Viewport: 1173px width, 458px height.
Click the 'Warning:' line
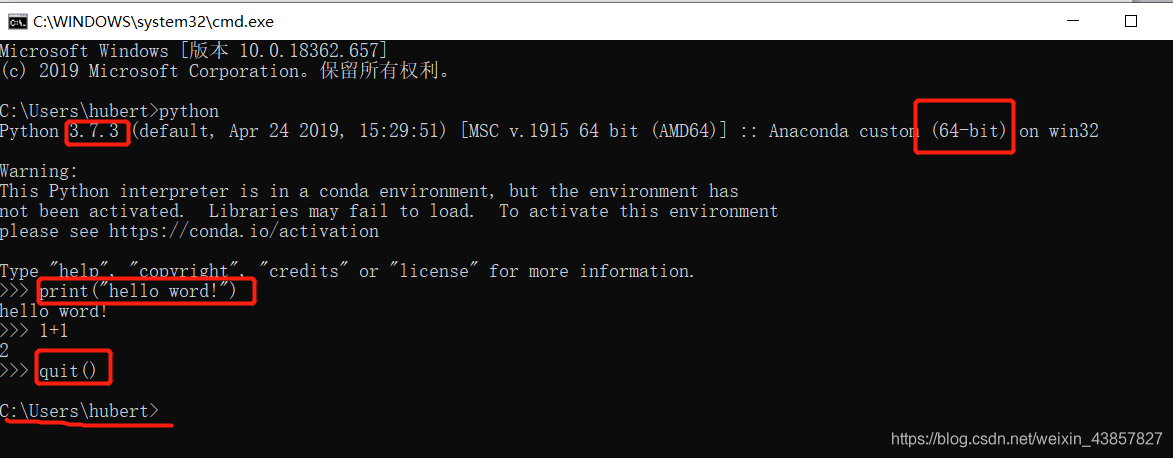point(39,171)
